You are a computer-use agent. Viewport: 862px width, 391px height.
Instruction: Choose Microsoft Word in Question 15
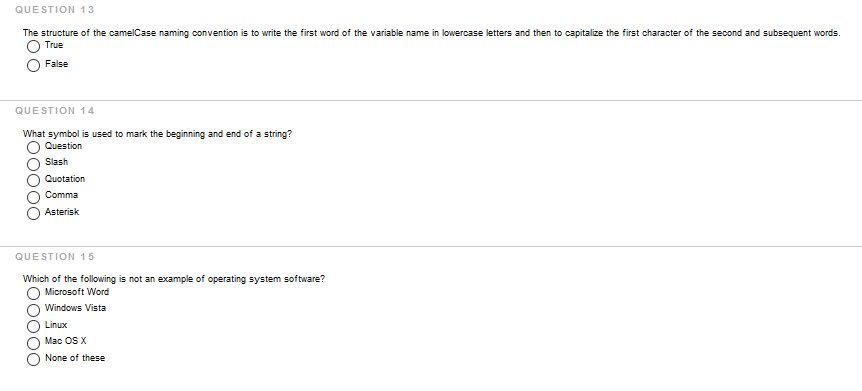tap(34, 294)
